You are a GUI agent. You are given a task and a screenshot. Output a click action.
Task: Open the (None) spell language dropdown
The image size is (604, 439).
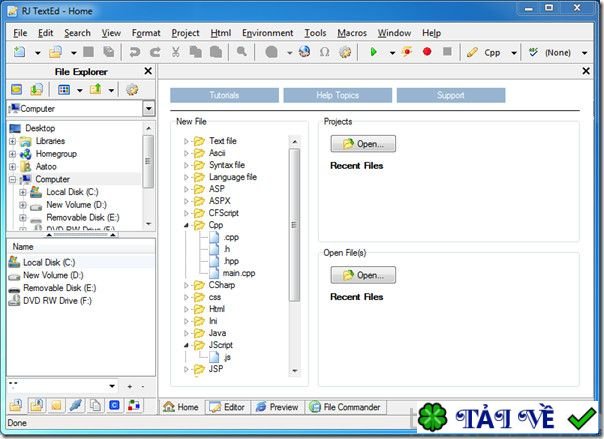click(584, 52)
